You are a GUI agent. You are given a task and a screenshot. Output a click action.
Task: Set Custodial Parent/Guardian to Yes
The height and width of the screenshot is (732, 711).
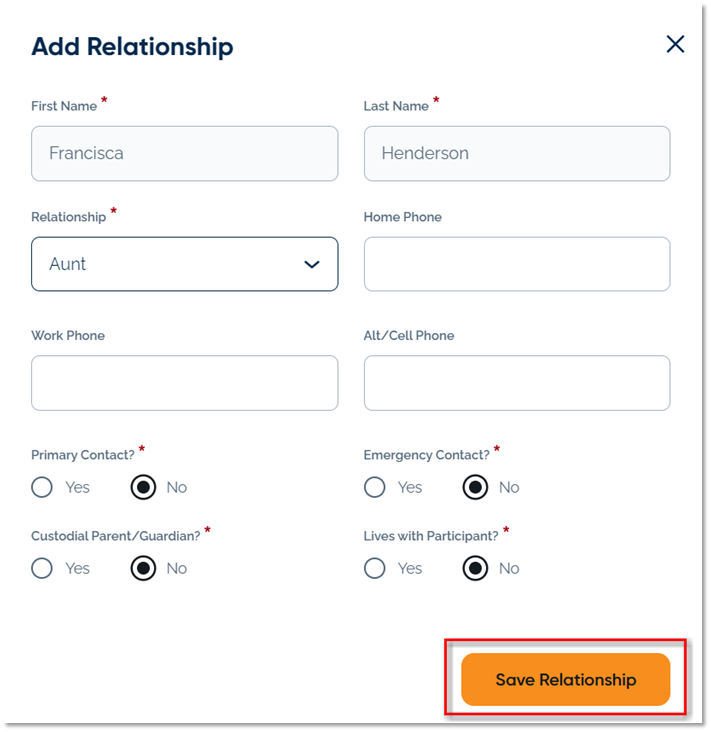coord(42,568)
